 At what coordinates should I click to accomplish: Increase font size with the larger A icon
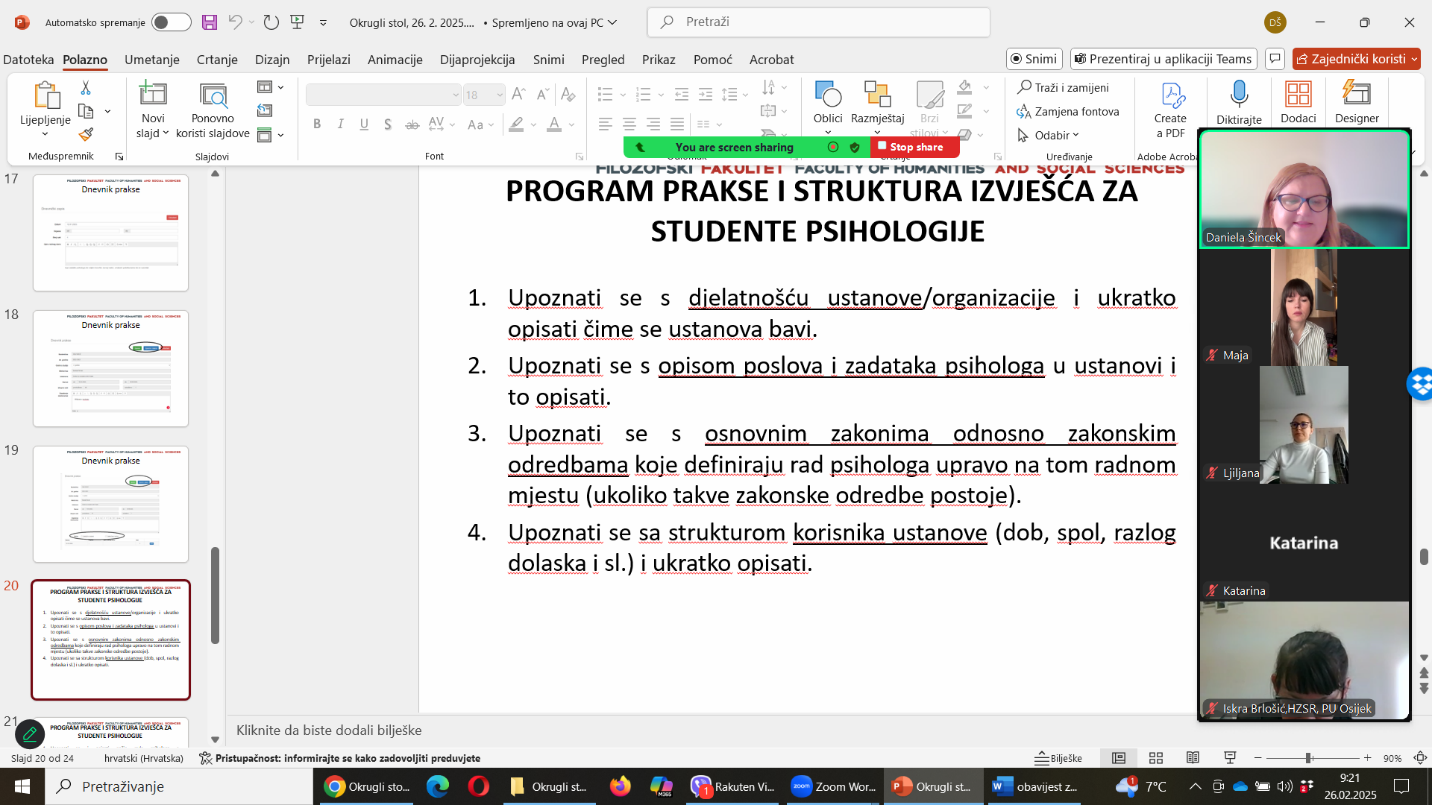[518, 95]
